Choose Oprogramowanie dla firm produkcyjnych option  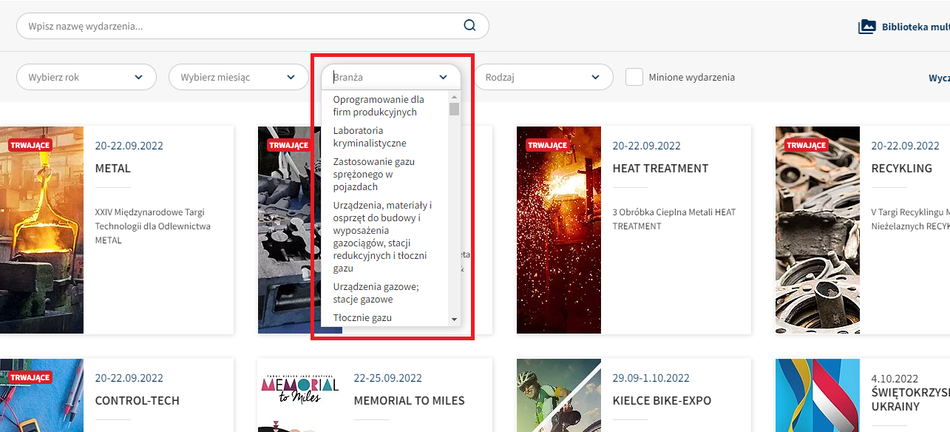[x=378, y=106]
